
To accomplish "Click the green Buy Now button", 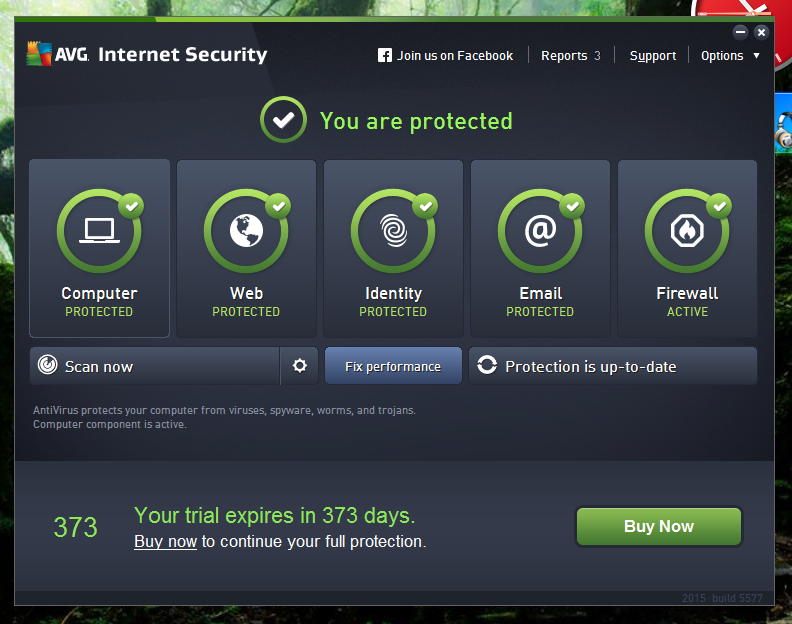I will [659, 526].
